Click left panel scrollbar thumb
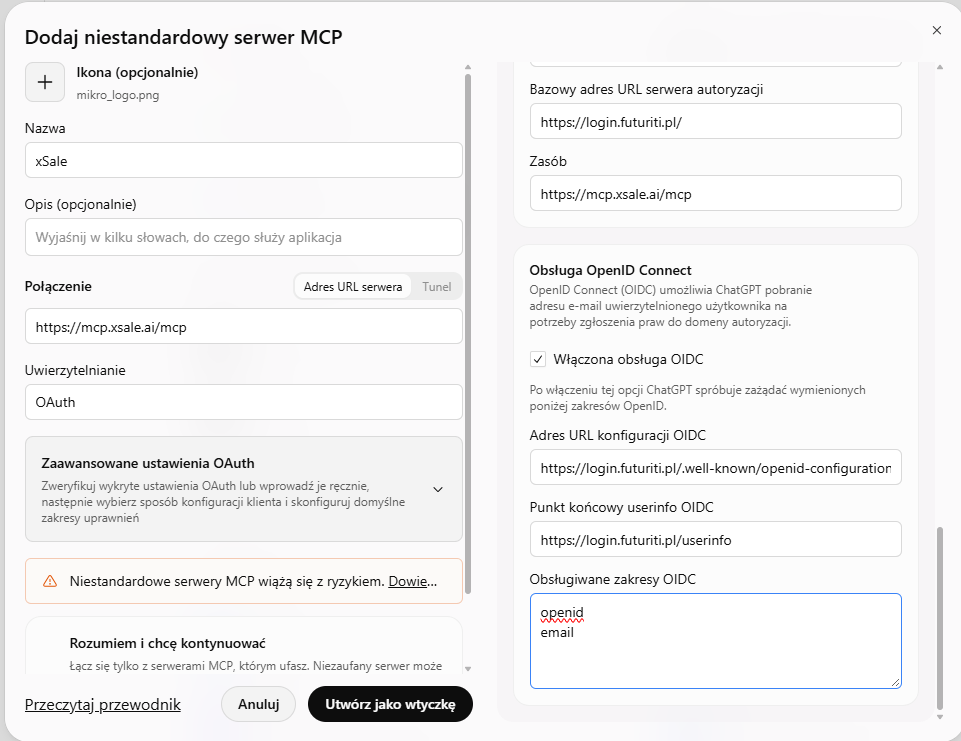The height and width of the screenshot is (741, 961). click(468, 334)
